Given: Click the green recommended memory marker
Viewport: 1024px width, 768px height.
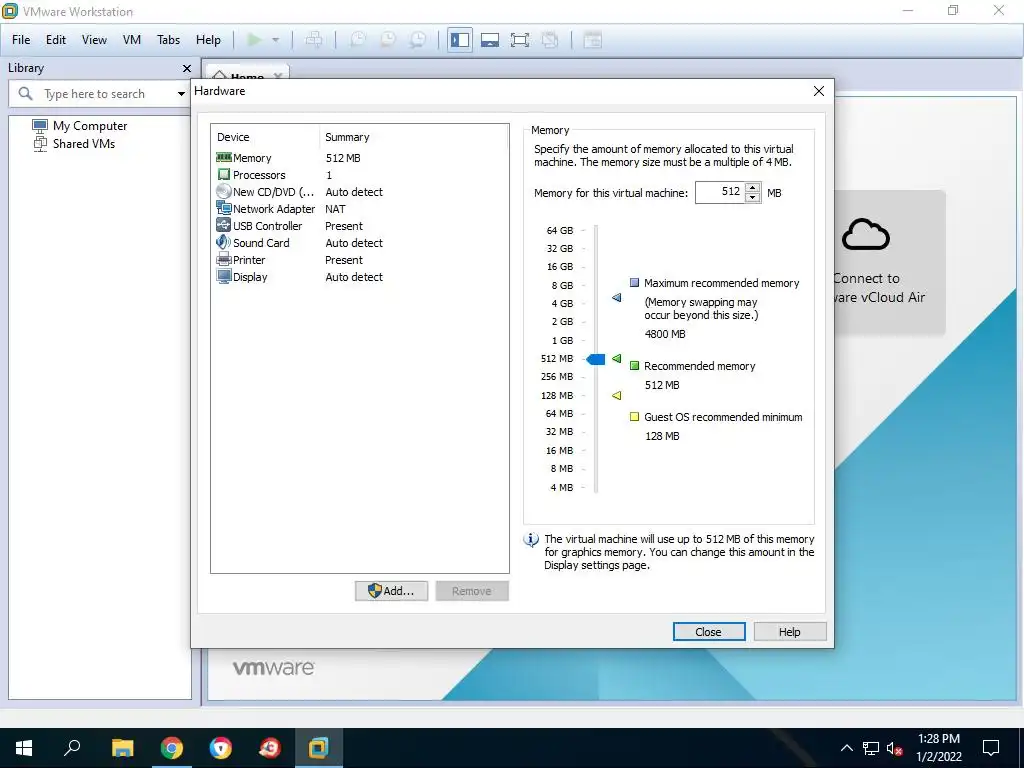Looking at the screenshot, I should click(616, 359).
